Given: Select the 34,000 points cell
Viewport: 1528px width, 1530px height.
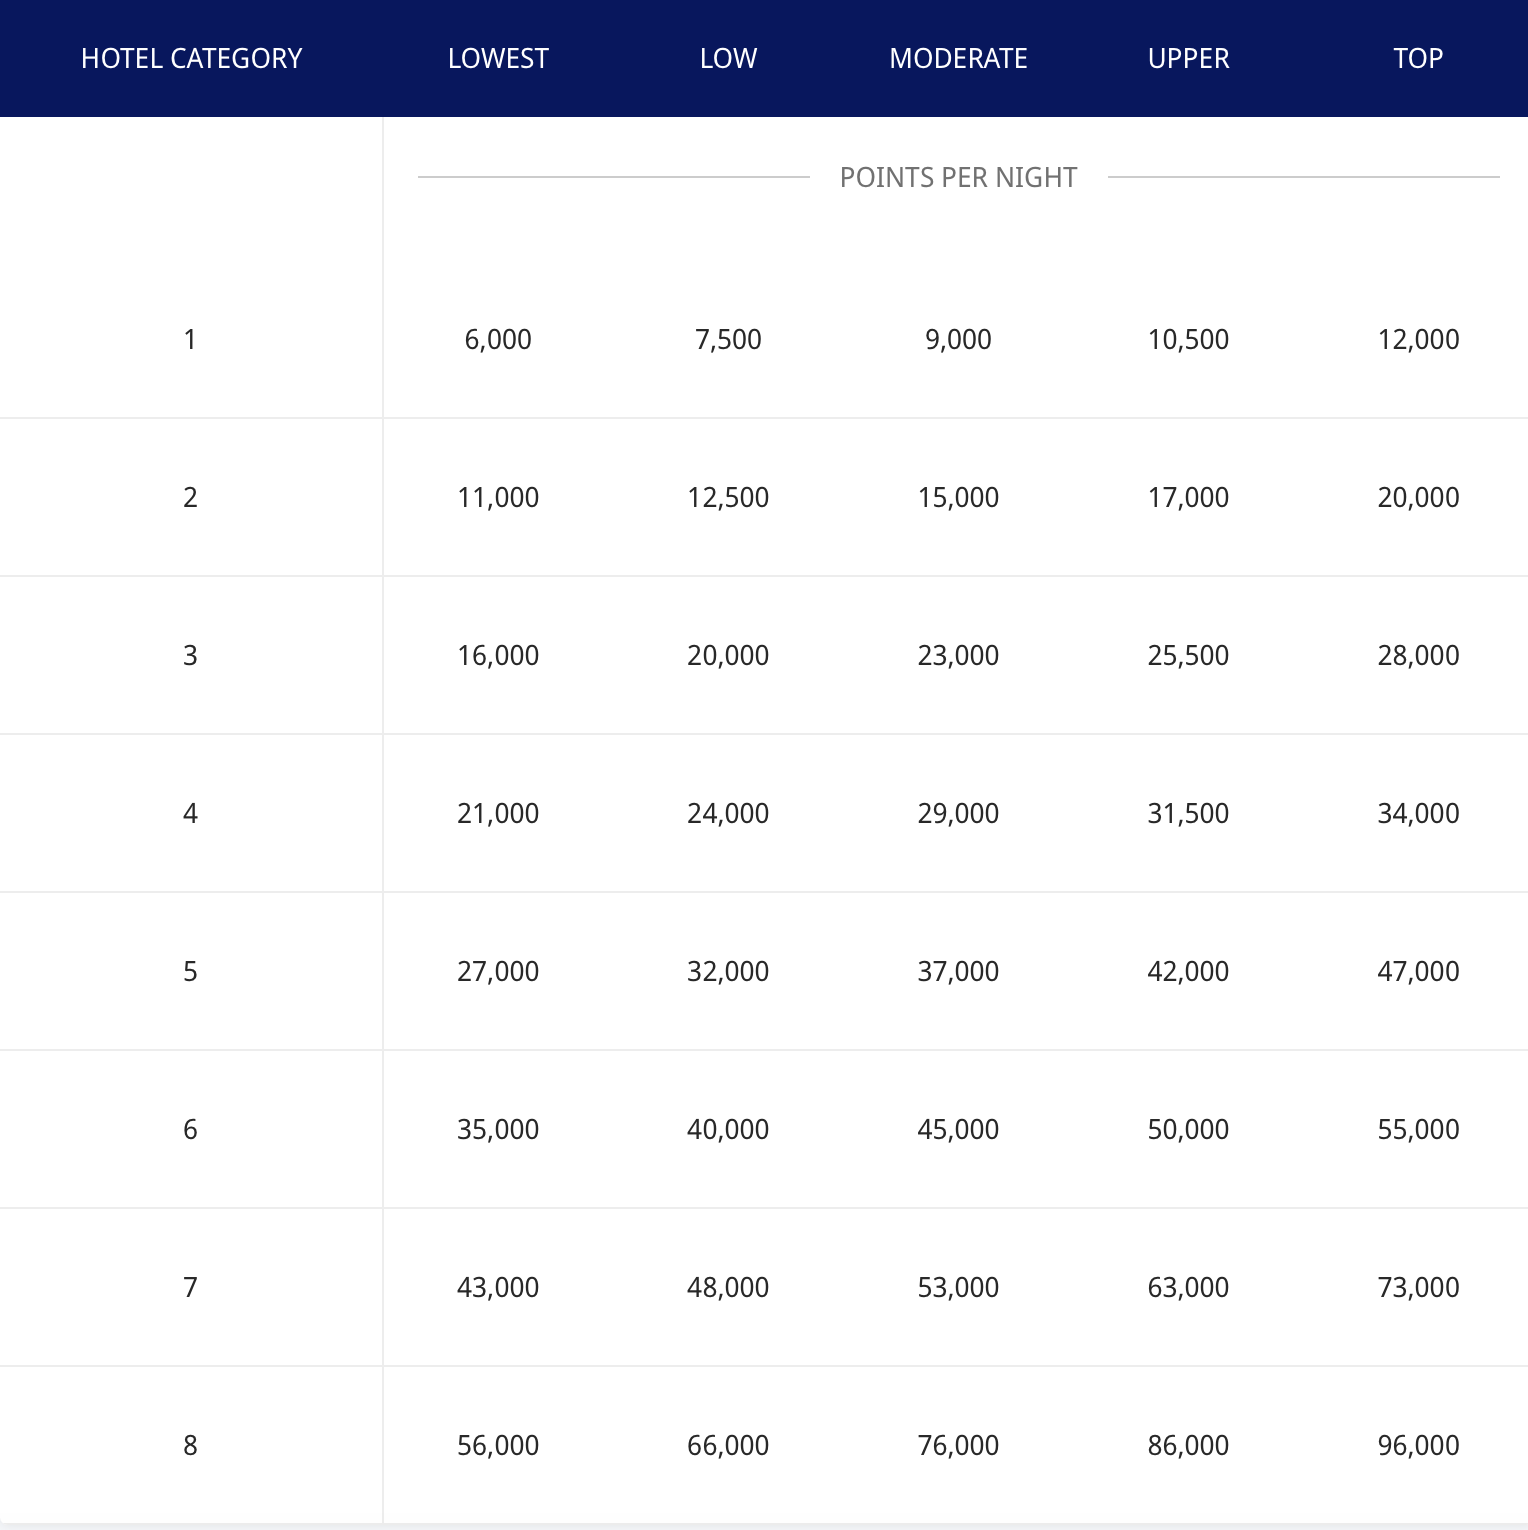Looking at the screenshot, I should click(1418, 813).
